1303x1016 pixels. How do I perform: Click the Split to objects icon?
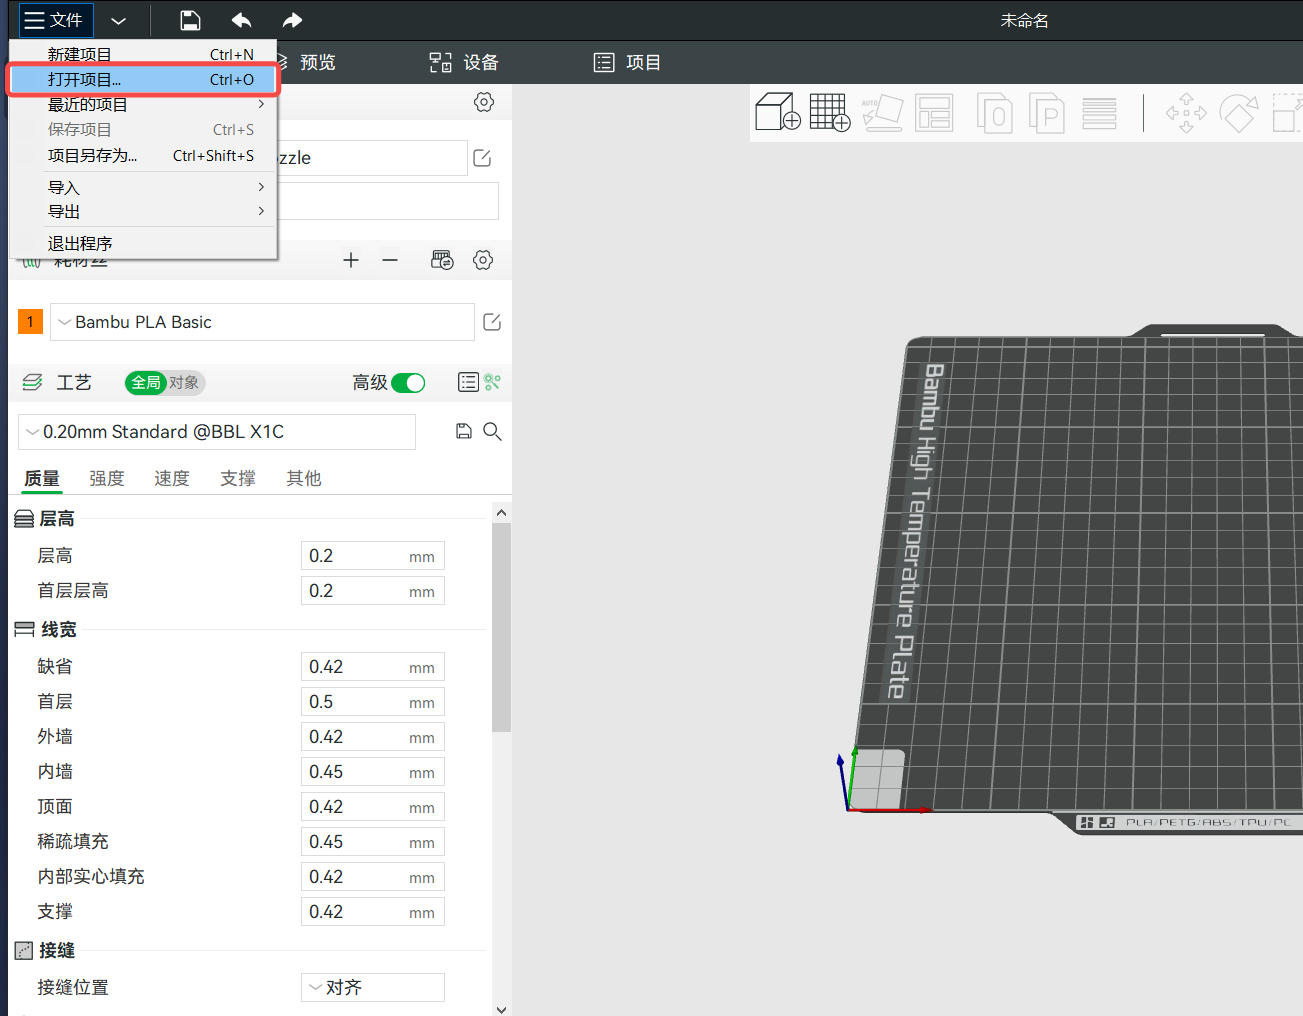[x=994, y=112]
